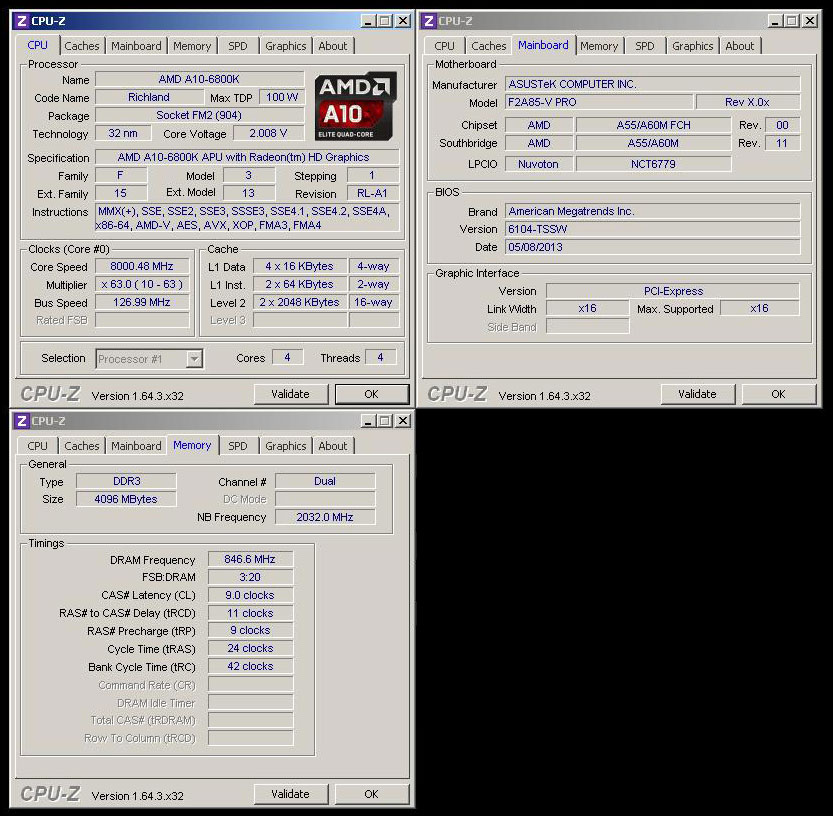Click OK in the Memory window

tap(372, 794)
